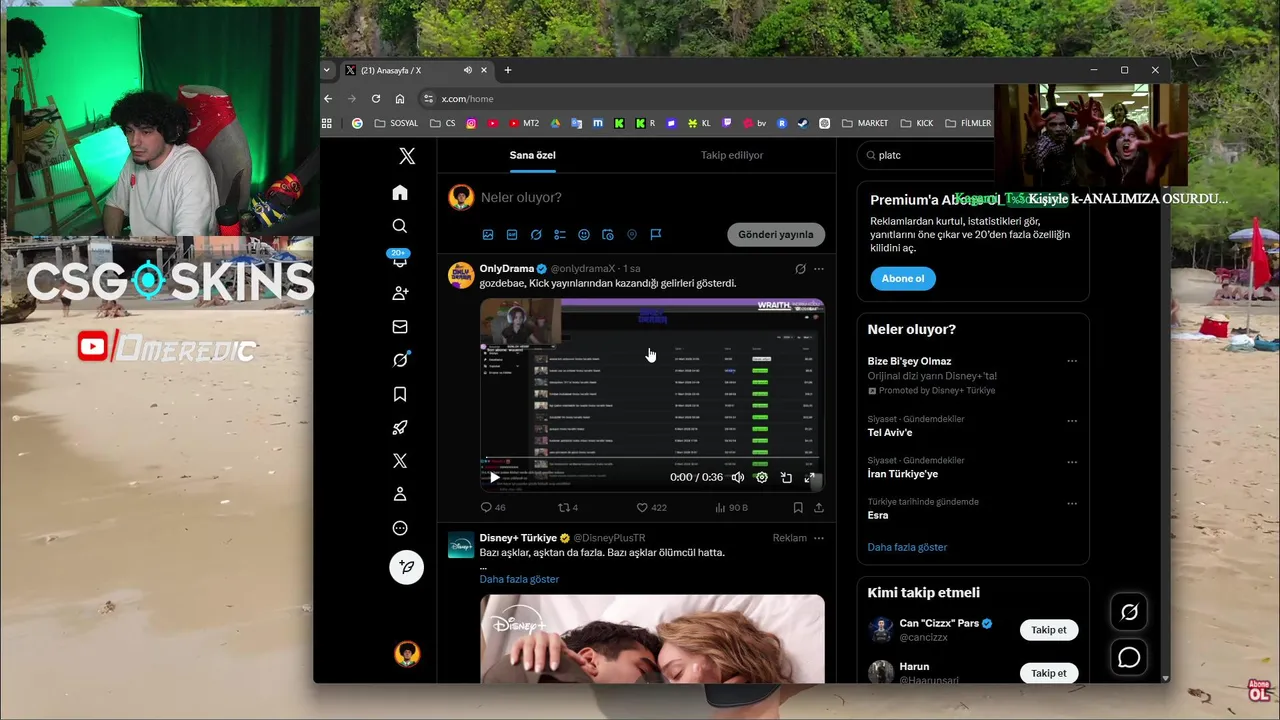Screen dimensions: 1280x720
Task: Repost the OnlyDrama post
Action: pos(567,508)
